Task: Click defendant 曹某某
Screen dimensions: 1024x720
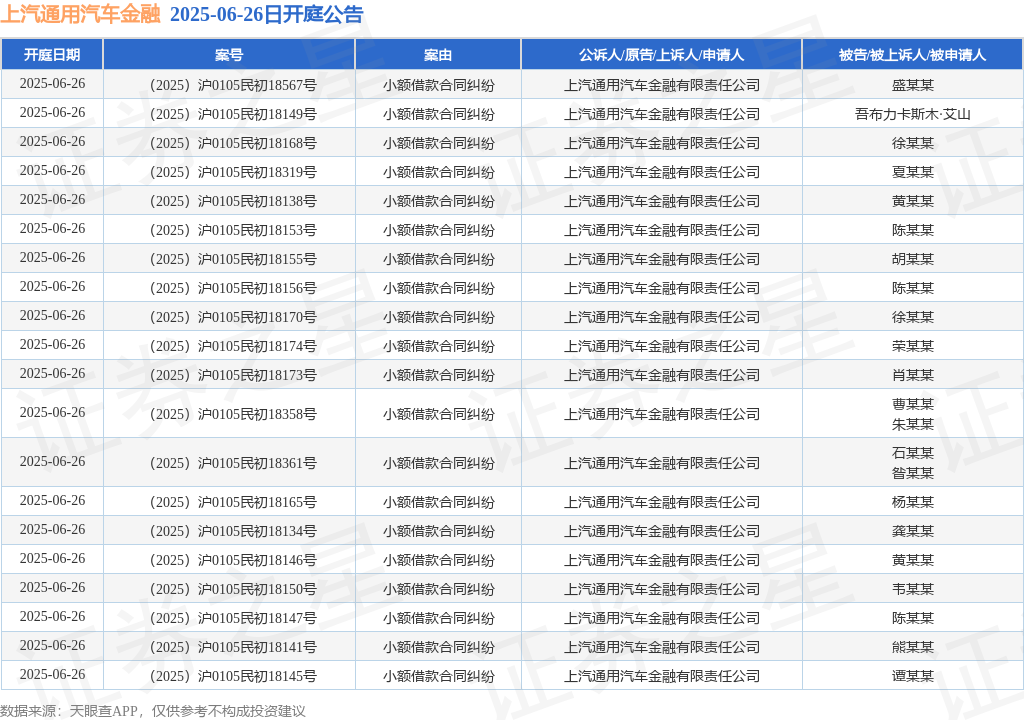Action: point(913,404)
